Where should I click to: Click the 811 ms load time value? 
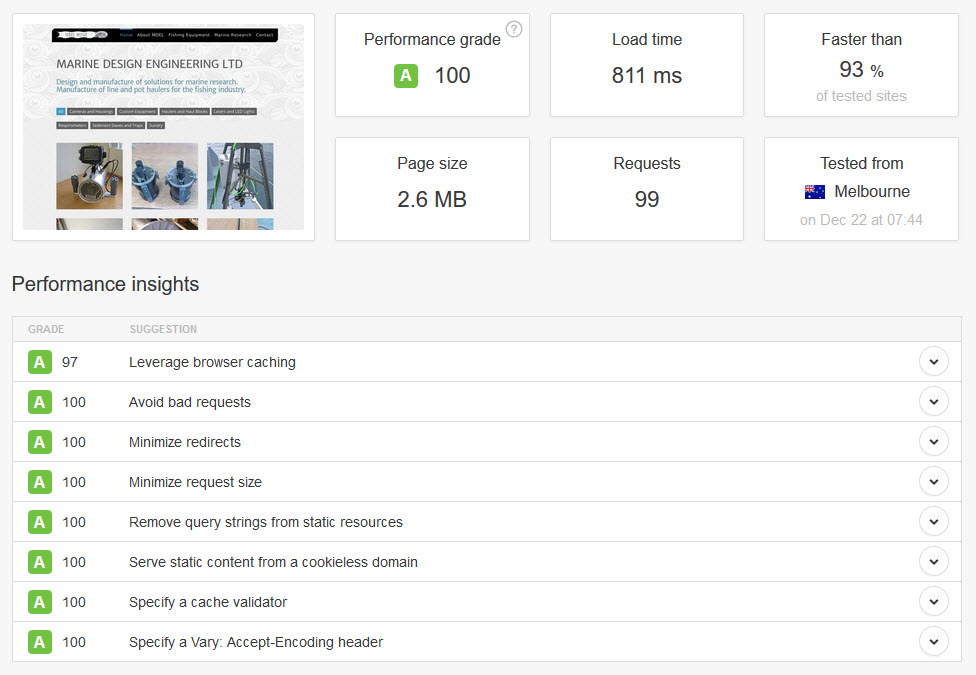(647, 76)
